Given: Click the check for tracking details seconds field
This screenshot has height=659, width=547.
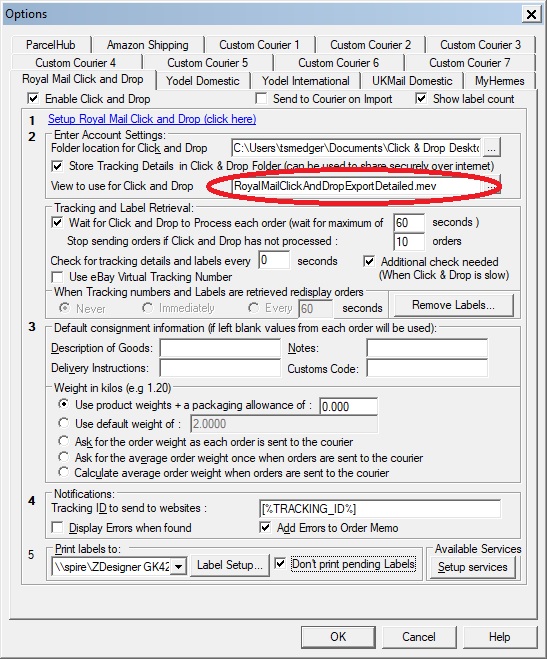Looking at the screenshot, I should coord(274,260).
